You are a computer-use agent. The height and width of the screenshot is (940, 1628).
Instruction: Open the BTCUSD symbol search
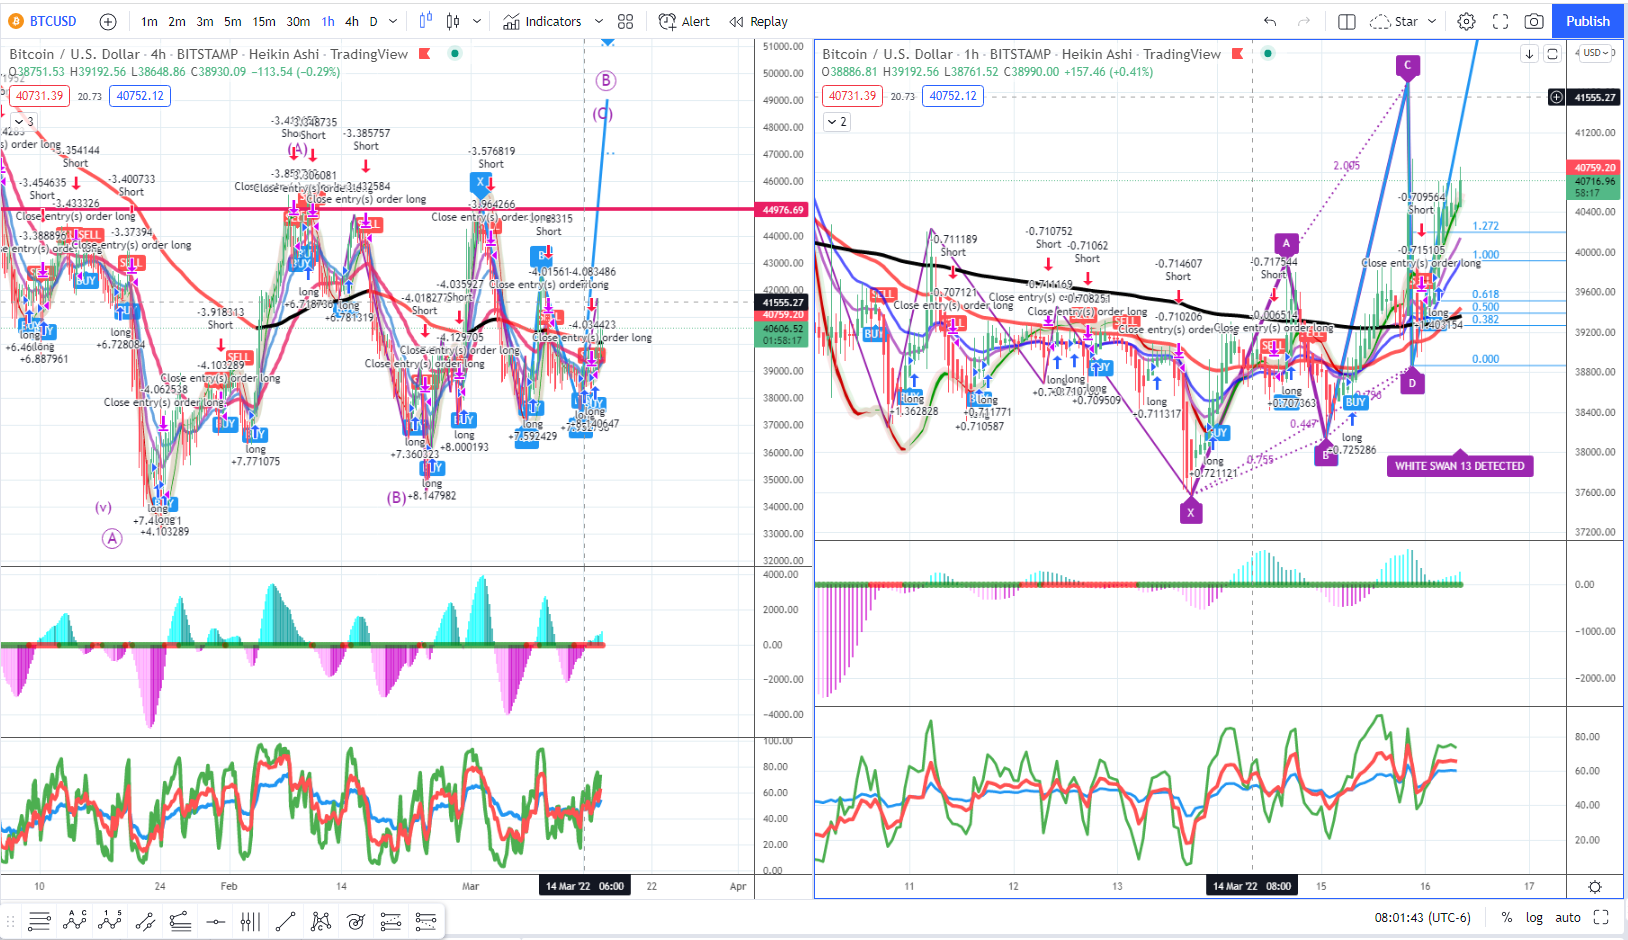coord(43,21)
